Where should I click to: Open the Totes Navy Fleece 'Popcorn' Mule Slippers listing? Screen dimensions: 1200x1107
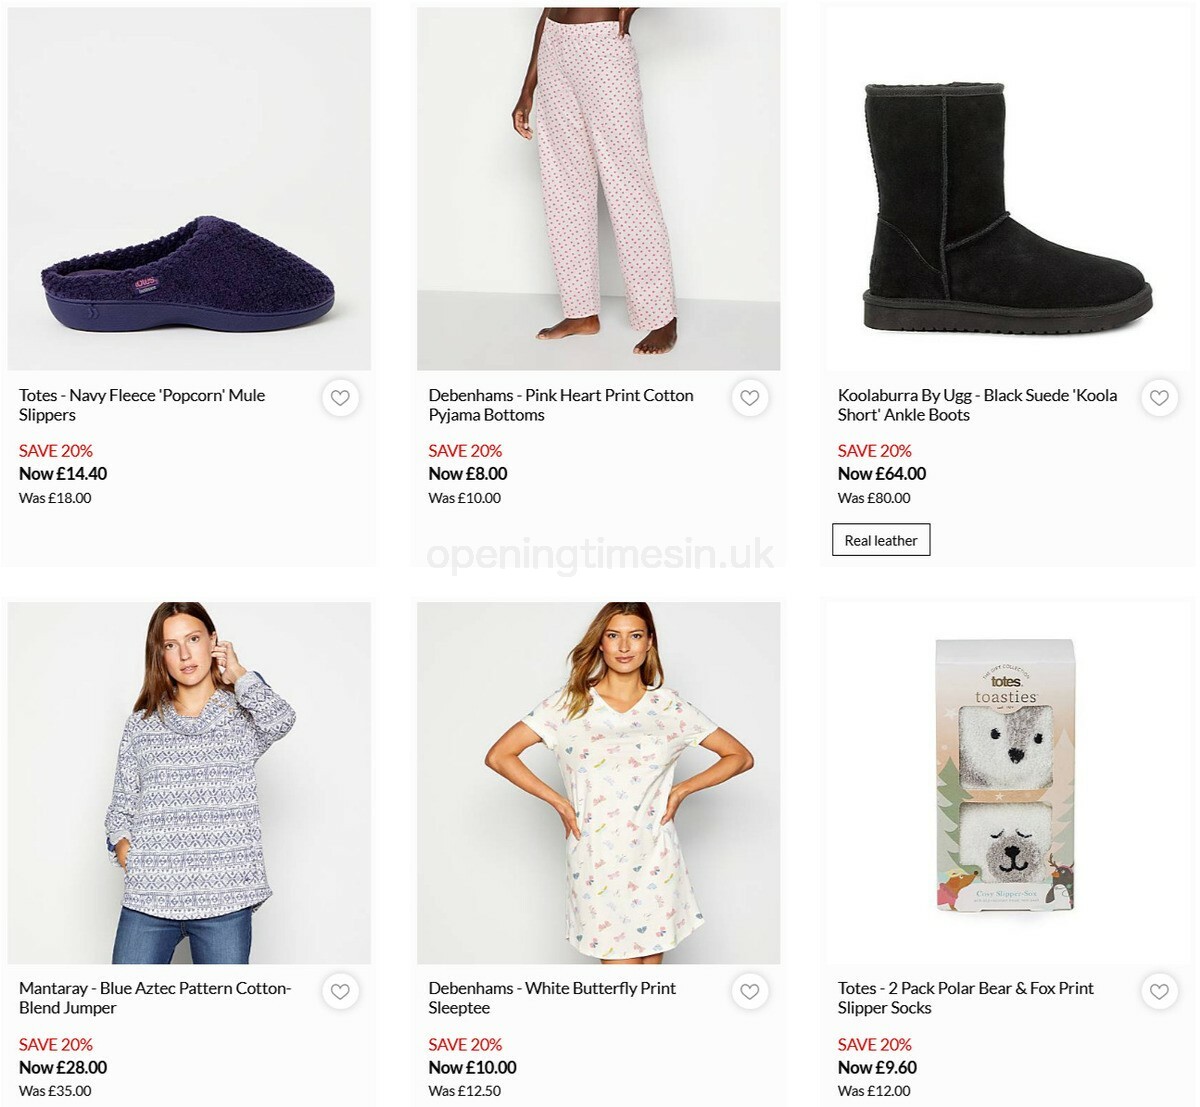pyautogui.click(x=141, y=405)
